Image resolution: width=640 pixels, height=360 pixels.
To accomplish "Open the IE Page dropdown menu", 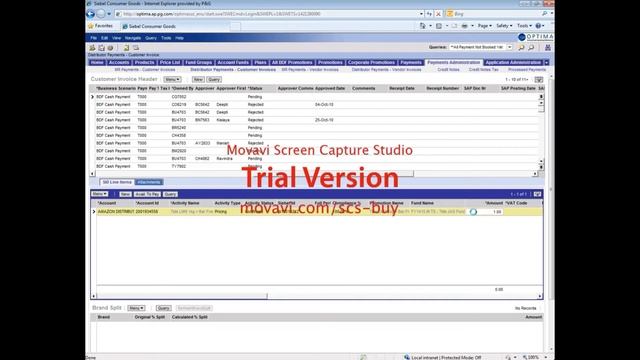I will tap(485, 26).
